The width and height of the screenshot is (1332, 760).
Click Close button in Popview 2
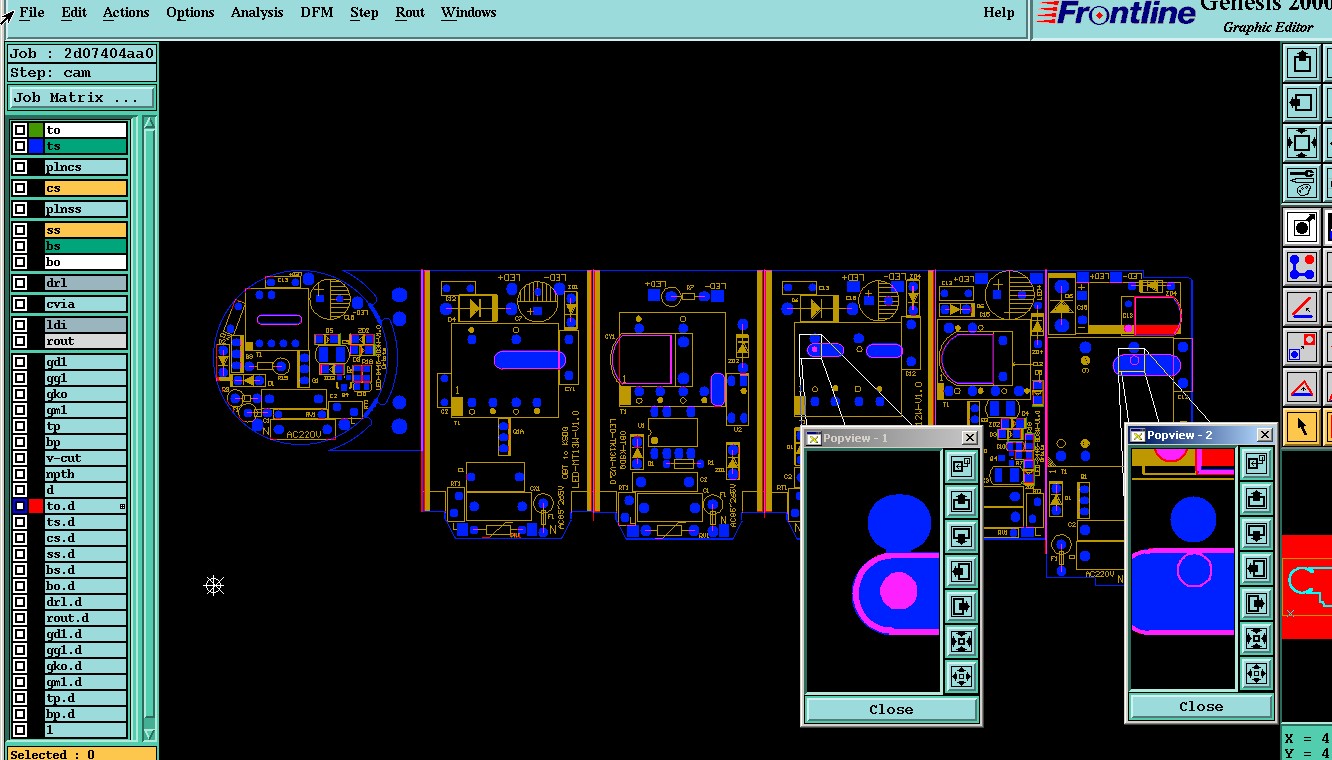[1201, 706]
